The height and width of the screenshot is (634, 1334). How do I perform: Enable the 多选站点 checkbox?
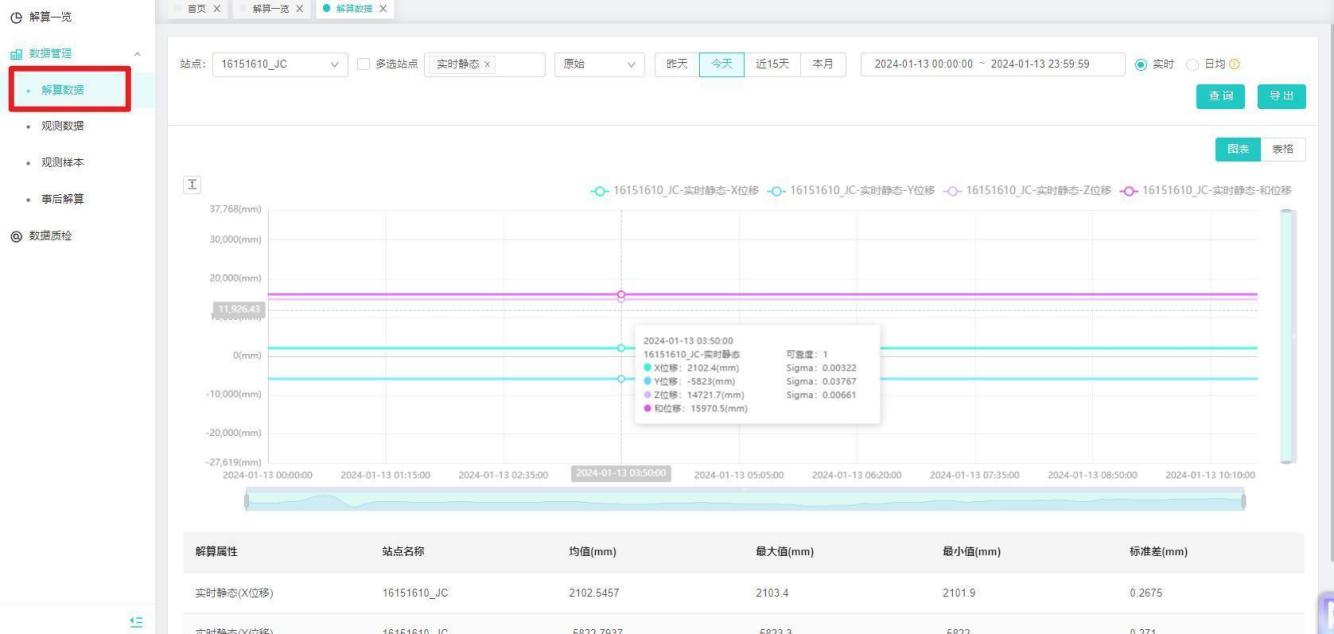(x=364, y=64)
